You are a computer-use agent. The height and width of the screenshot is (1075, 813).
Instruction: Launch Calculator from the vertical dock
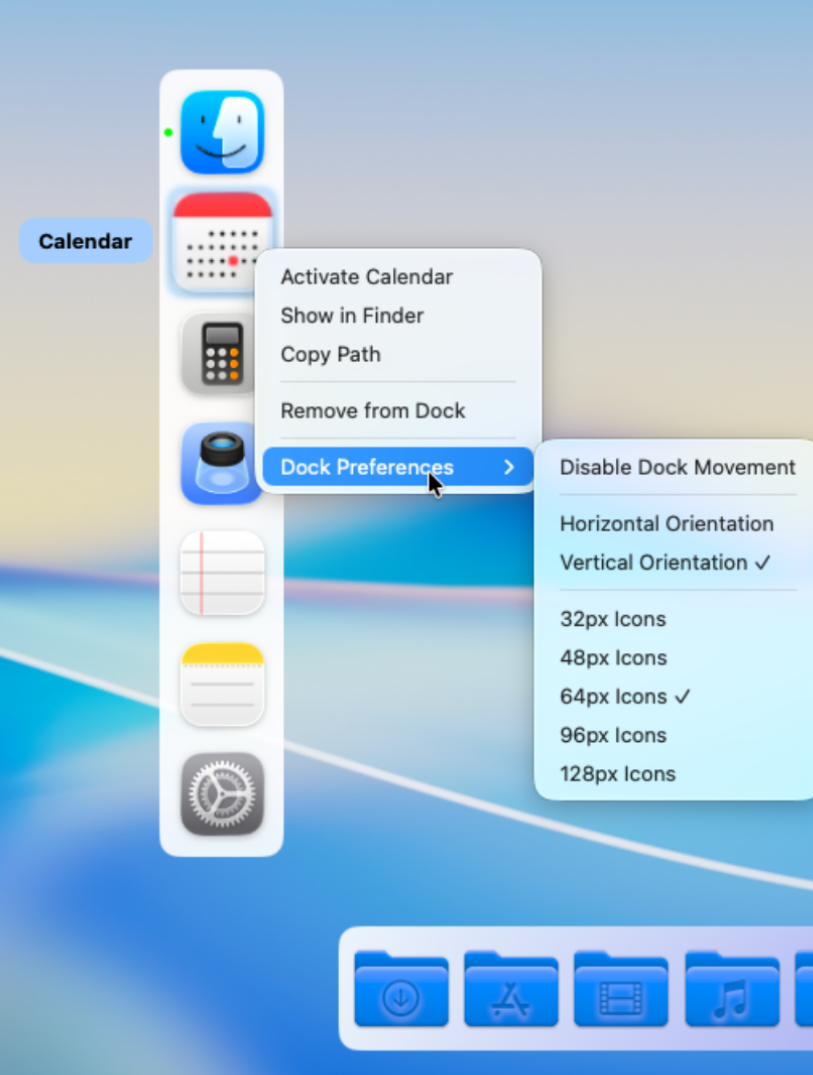(218, 354)
